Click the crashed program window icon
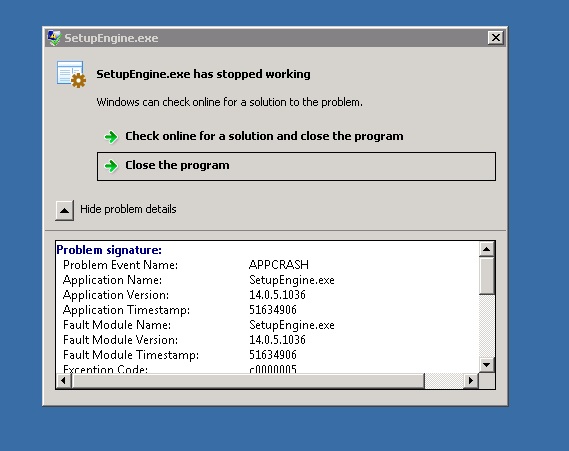 (71, 74)
